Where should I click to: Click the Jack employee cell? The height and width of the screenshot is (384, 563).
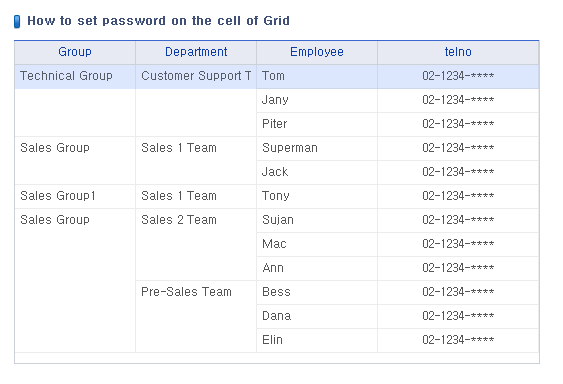tap(317, 172)
